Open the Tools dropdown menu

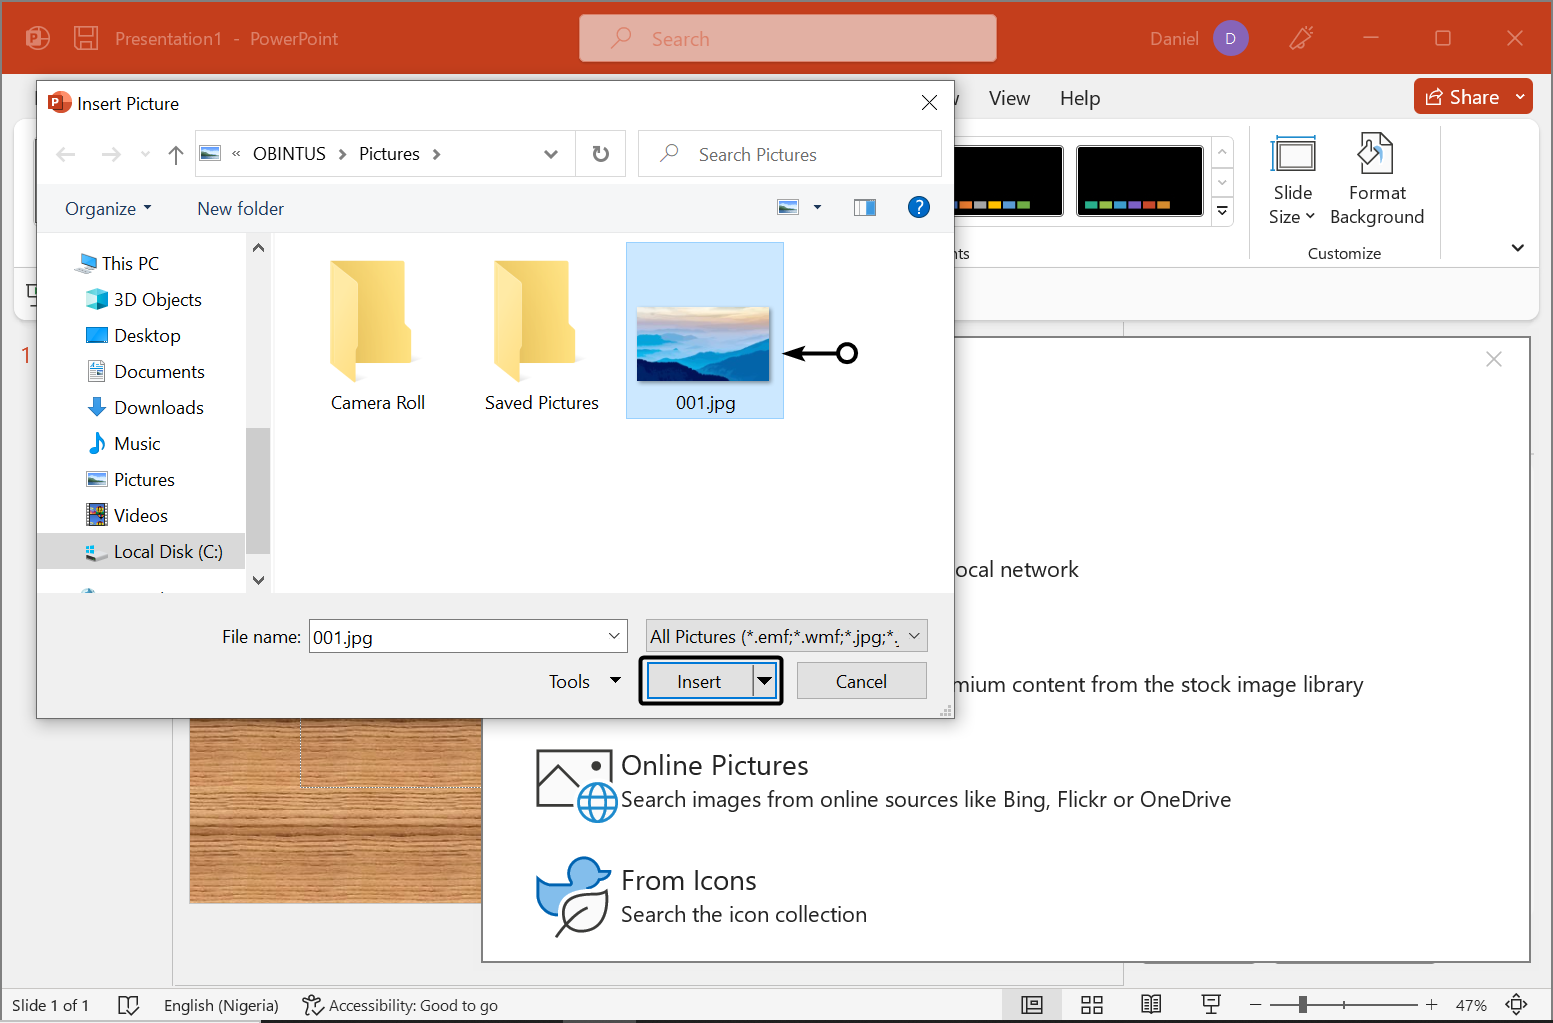tap(583, 680)
